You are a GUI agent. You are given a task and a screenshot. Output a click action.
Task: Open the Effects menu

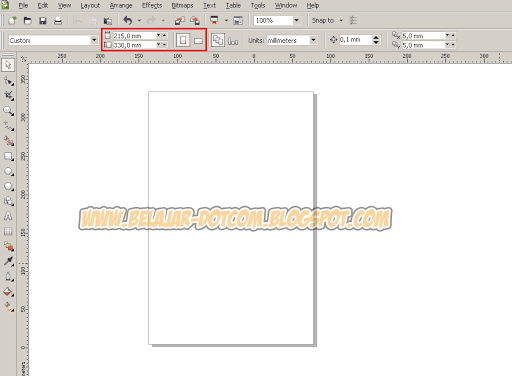[152, 6]
